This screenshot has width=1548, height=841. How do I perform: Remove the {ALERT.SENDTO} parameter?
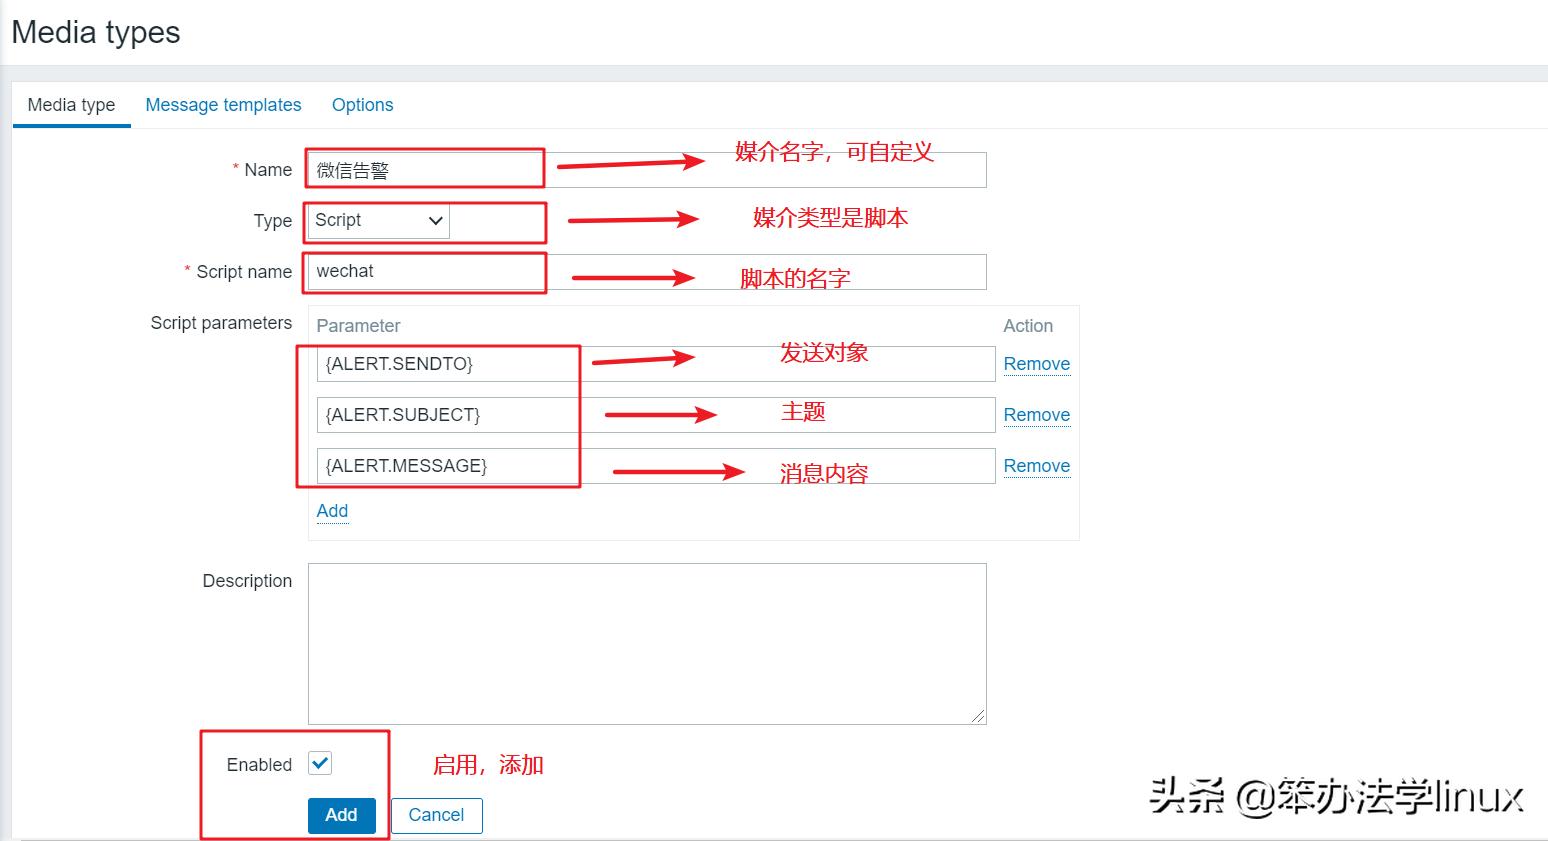pos(1036,363)
